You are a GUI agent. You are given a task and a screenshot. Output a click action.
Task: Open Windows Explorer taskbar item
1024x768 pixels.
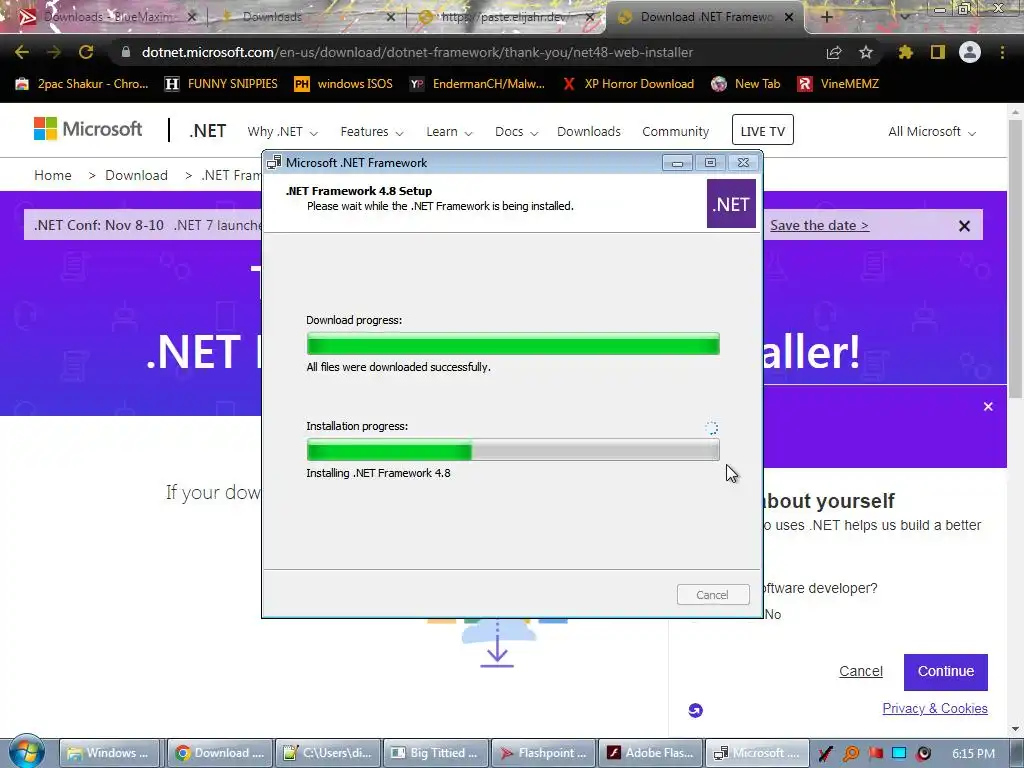(x=110, y=753)
